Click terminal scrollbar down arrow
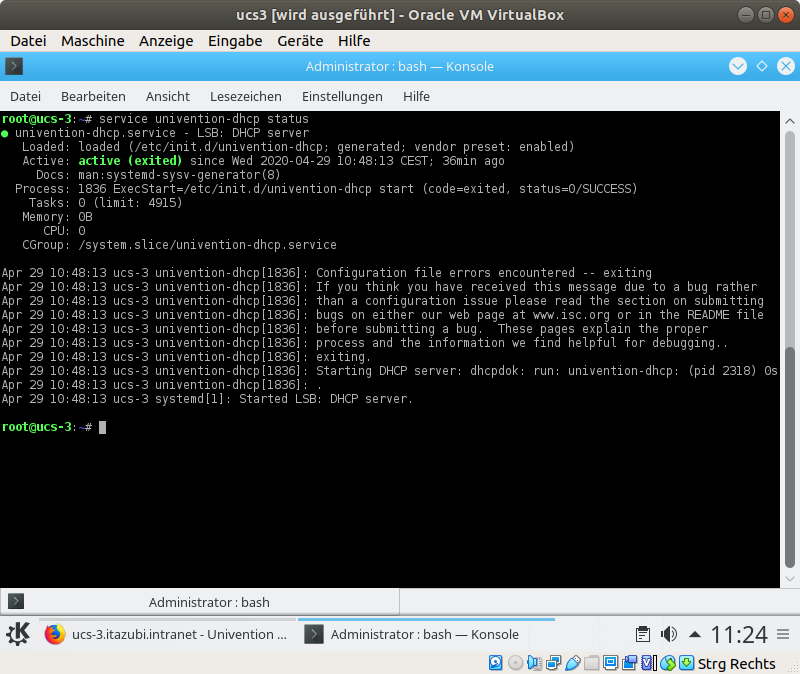This screenshot has width=800, height=674. click(x=790, y=579)
